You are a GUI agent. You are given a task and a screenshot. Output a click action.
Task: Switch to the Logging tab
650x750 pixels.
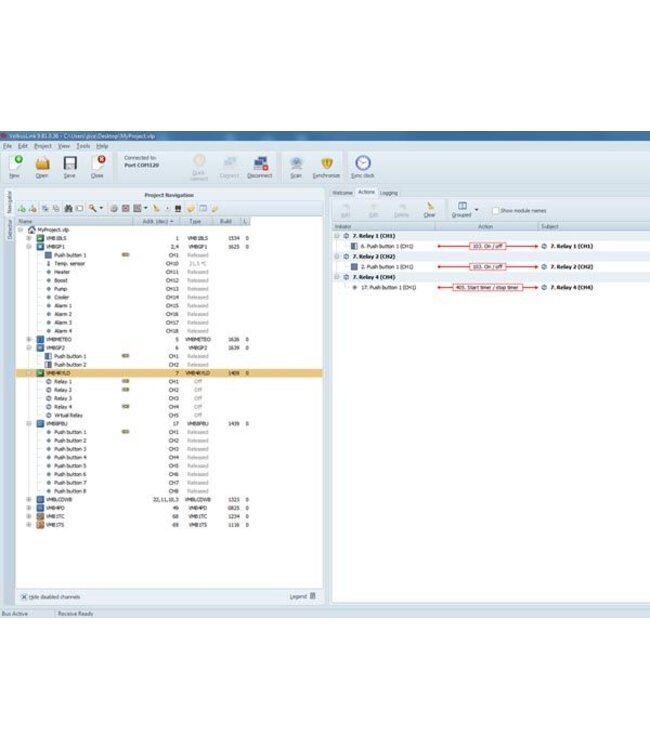coord(389,193)
